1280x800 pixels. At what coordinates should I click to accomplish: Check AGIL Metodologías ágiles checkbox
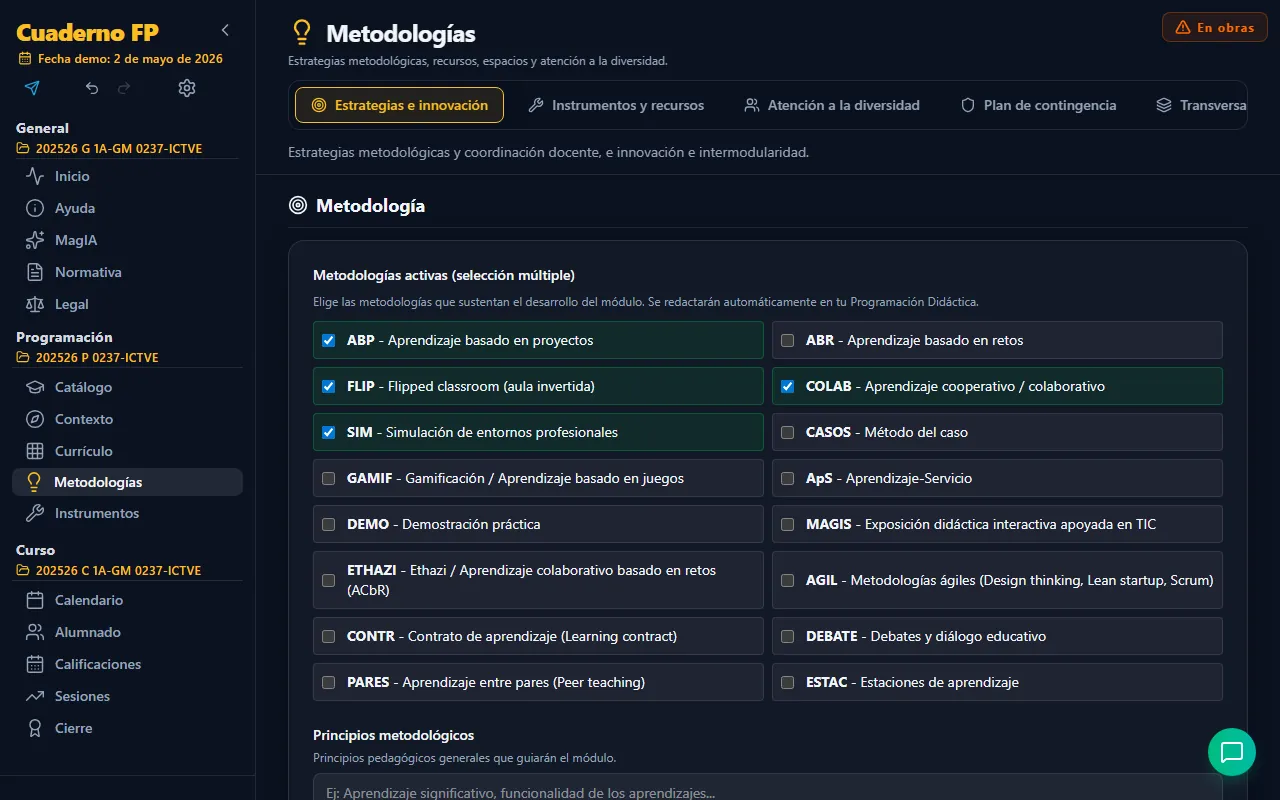(787, 580)
